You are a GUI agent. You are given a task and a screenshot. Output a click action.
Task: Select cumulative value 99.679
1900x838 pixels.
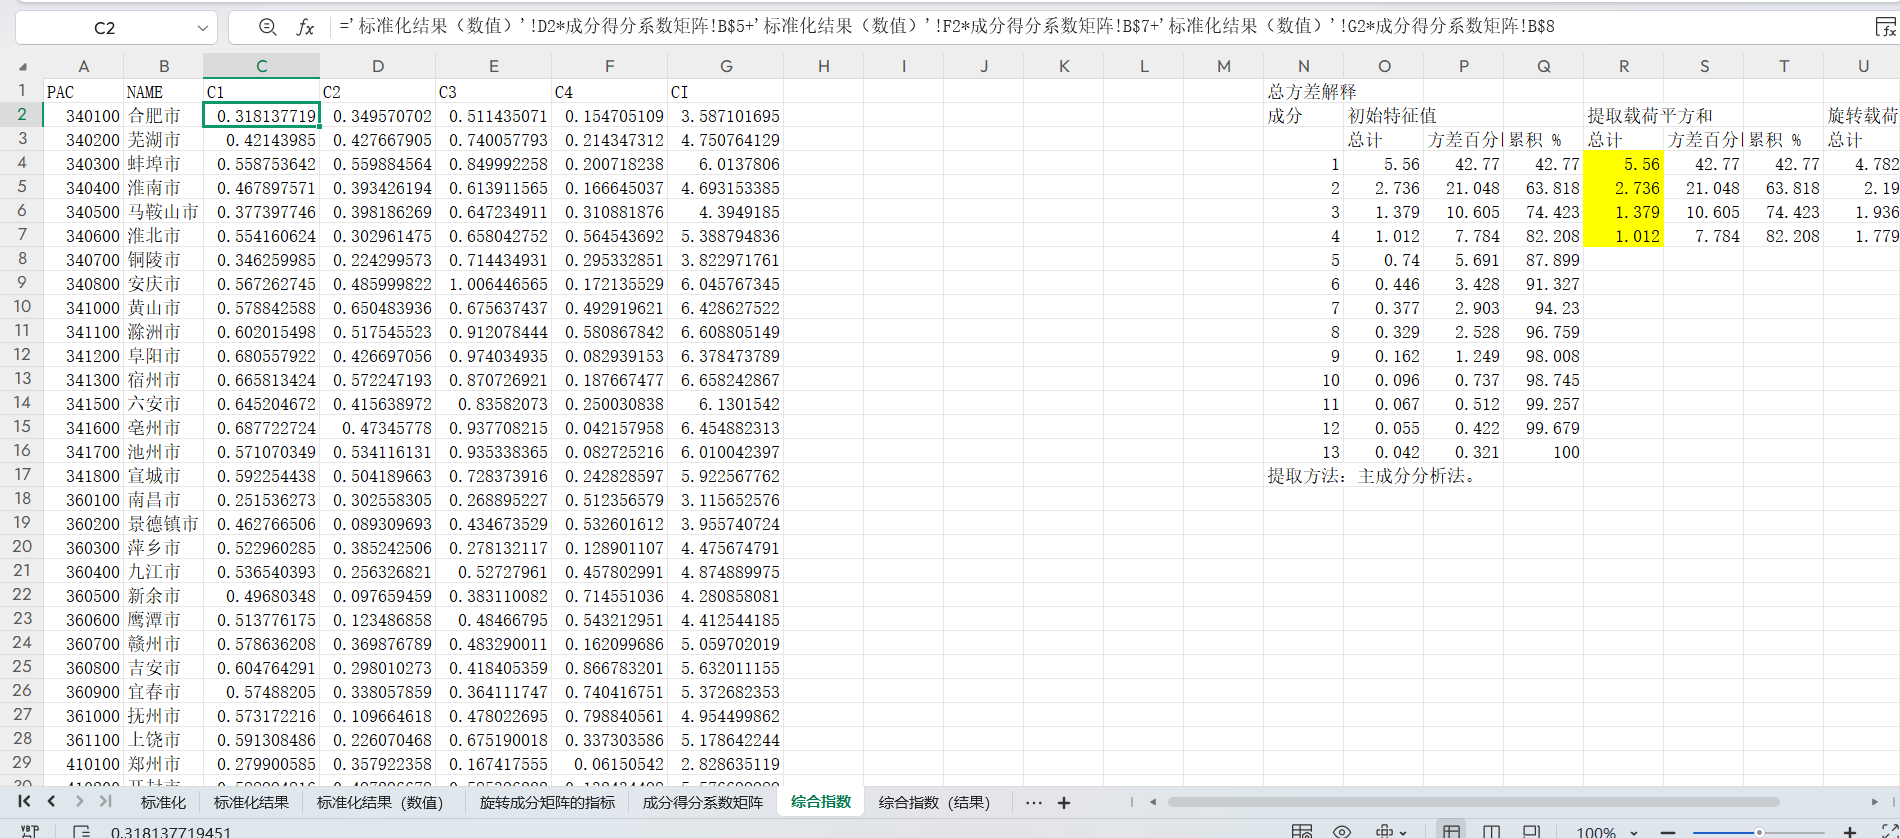click(x=1543, y=428)
